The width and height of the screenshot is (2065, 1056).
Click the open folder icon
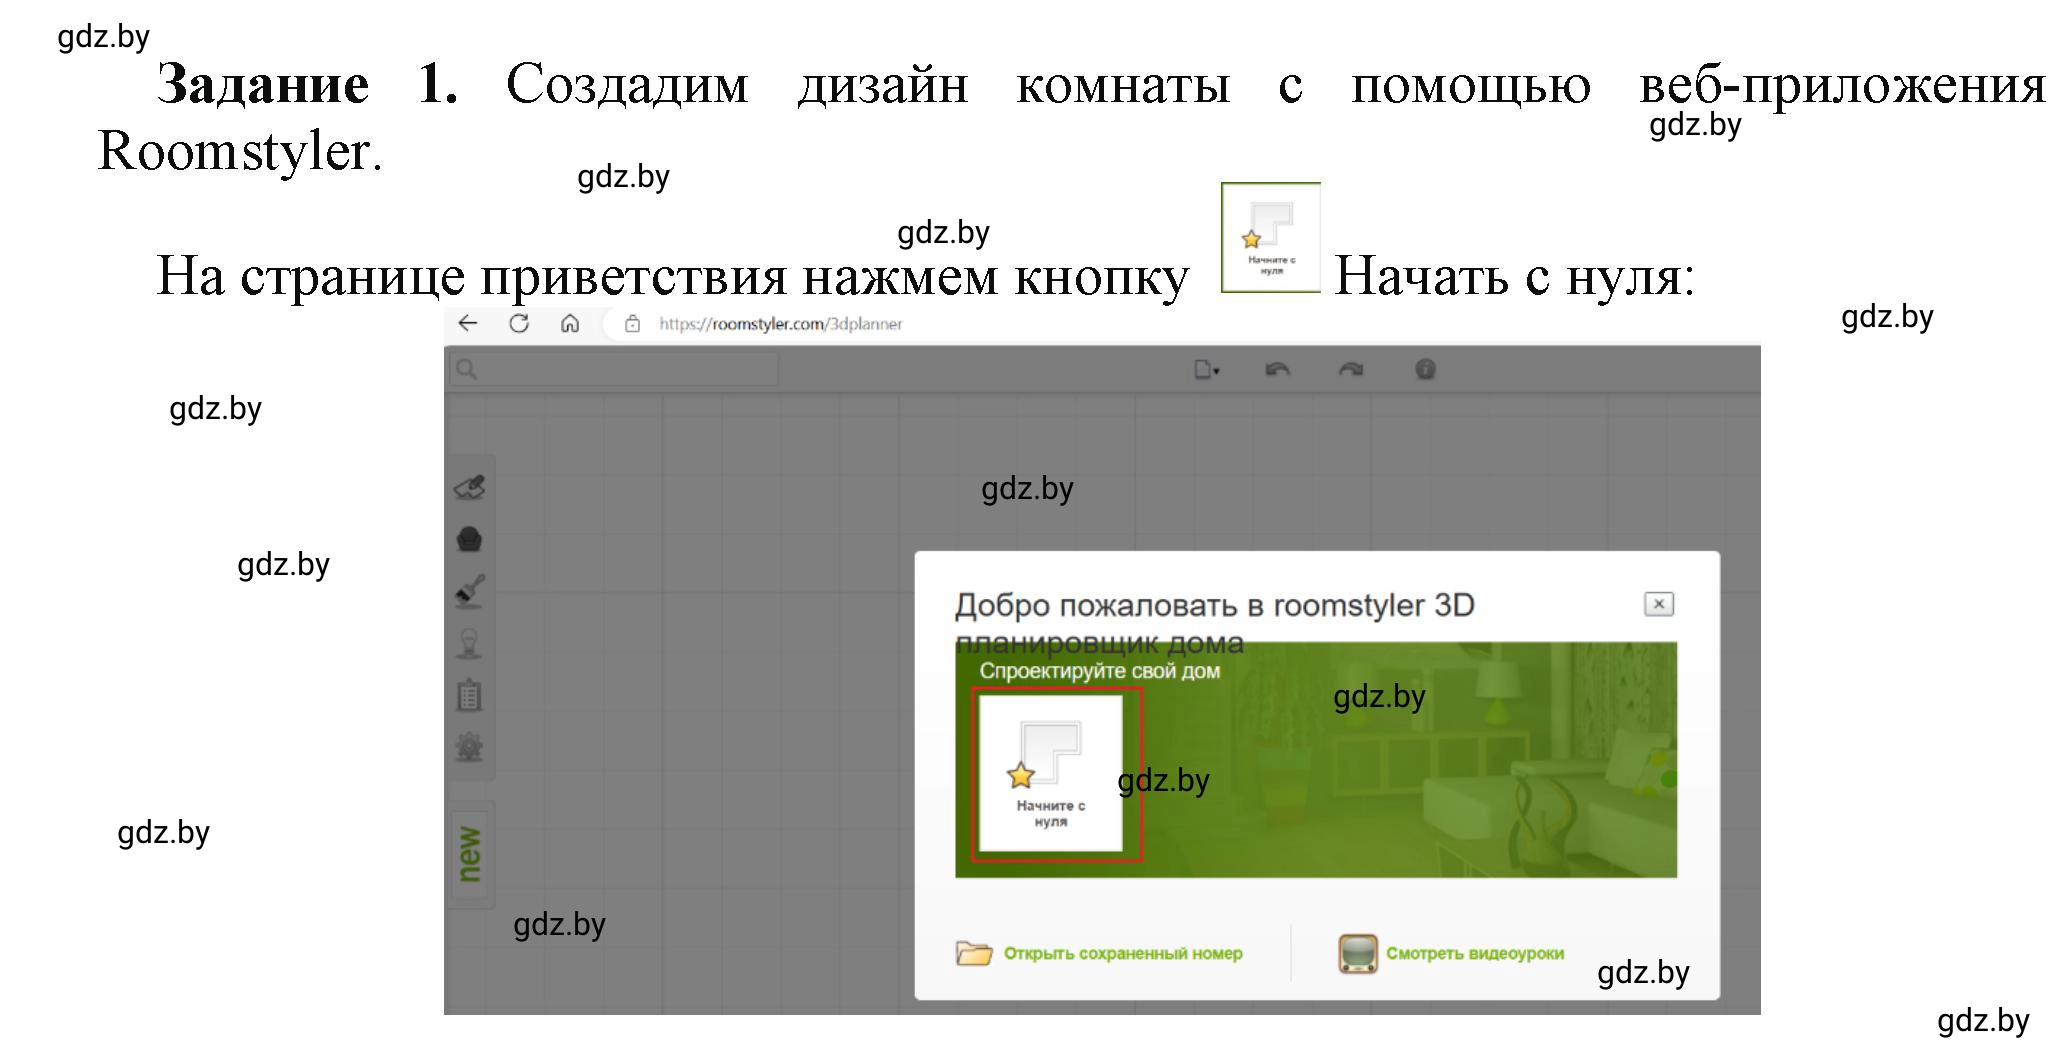[974, 953]
